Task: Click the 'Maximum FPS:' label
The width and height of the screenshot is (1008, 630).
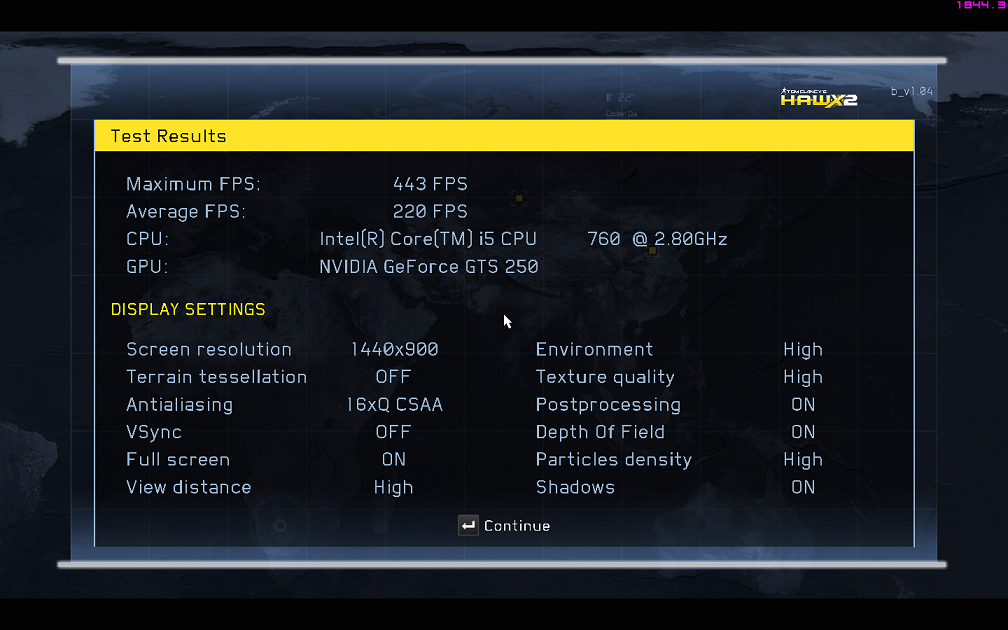Action: pyautogui.click(x=194, y=184)
